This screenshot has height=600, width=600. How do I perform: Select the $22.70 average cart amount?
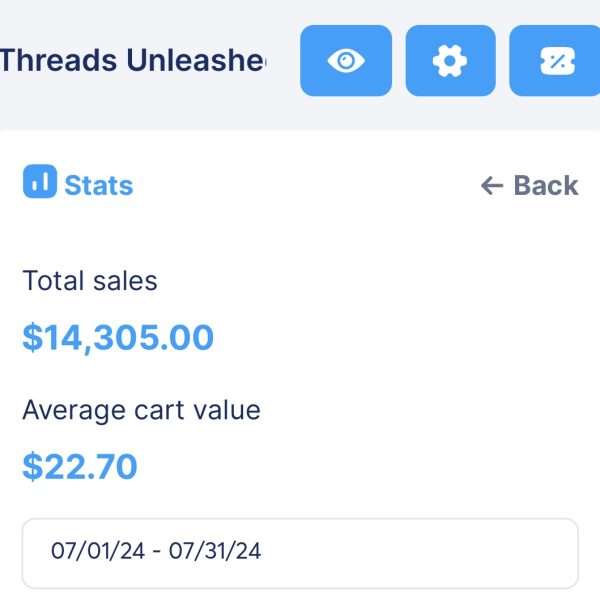[x=80, y=467]
